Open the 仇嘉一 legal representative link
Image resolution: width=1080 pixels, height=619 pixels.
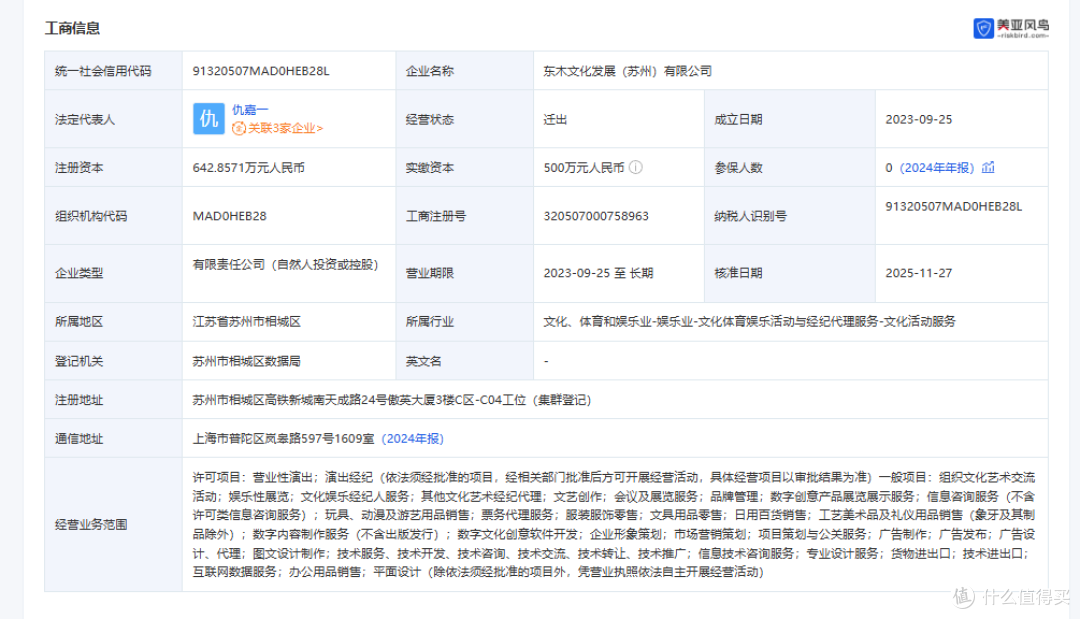tap(250, 109)
